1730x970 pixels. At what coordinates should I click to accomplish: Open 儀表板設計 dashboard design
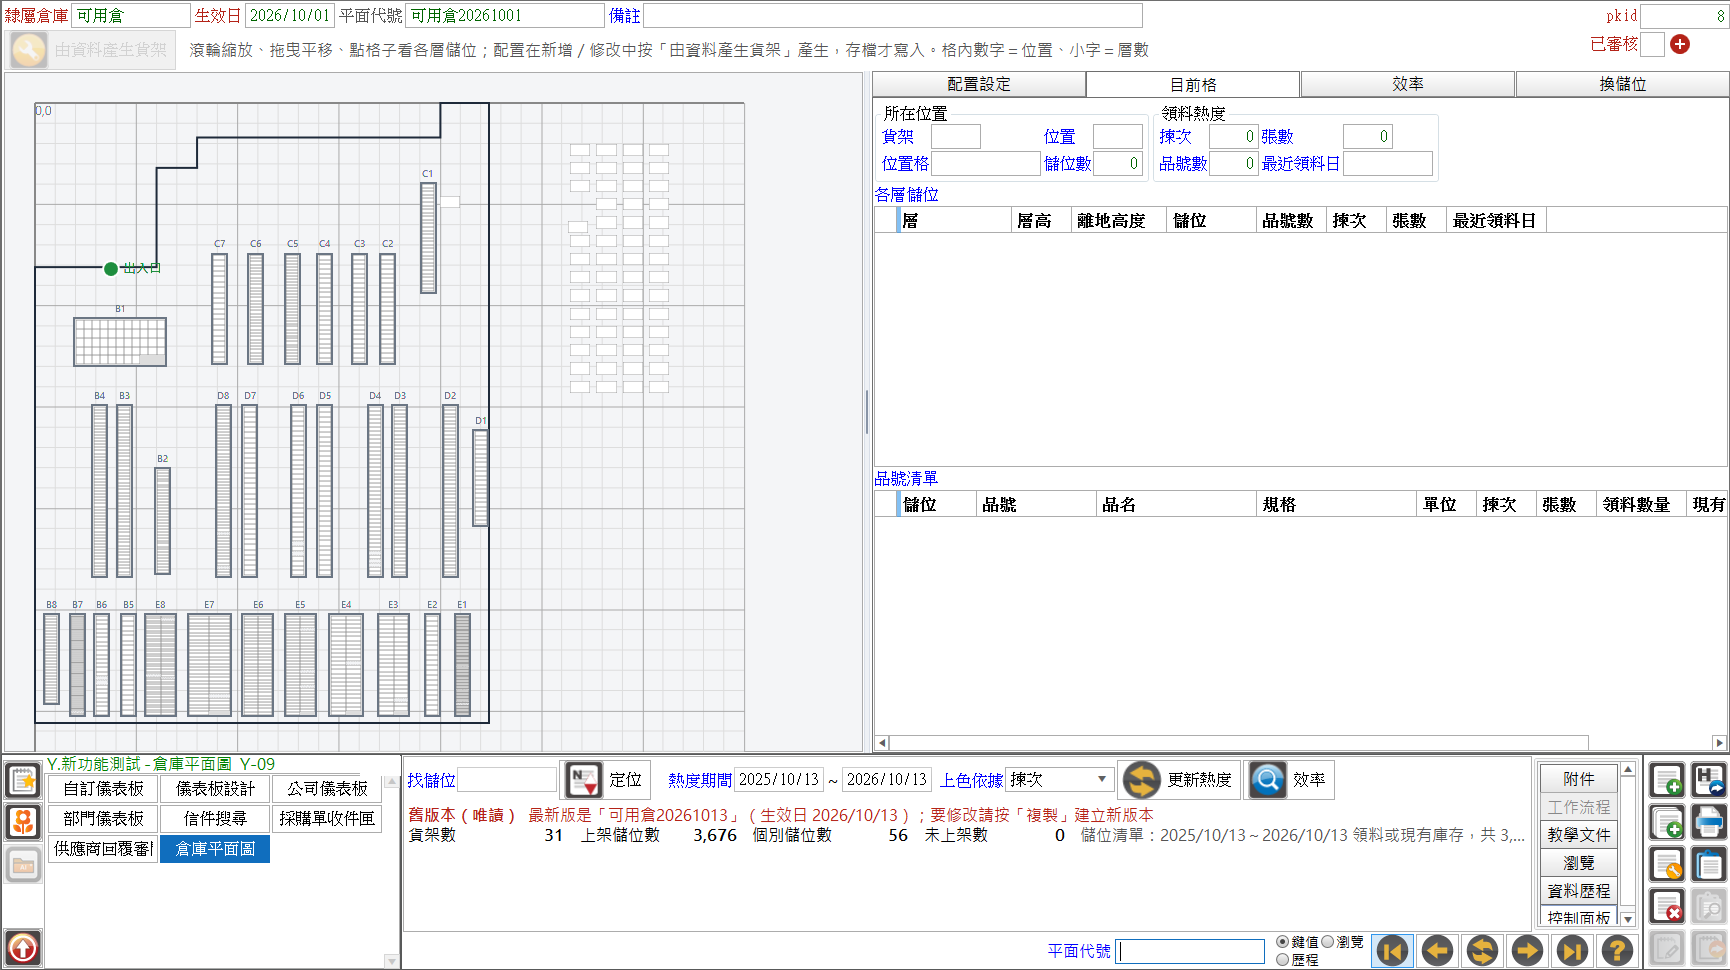click(x=215, y=789)
